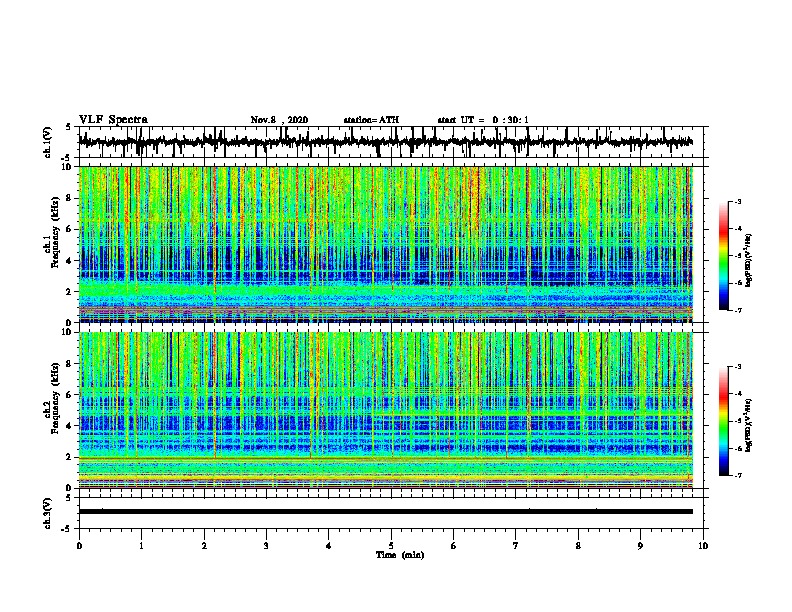Screen dimensions: 792x612
Task: Click the "-7" label on ch.2 colorbar
Action: [x=737, y=476]
